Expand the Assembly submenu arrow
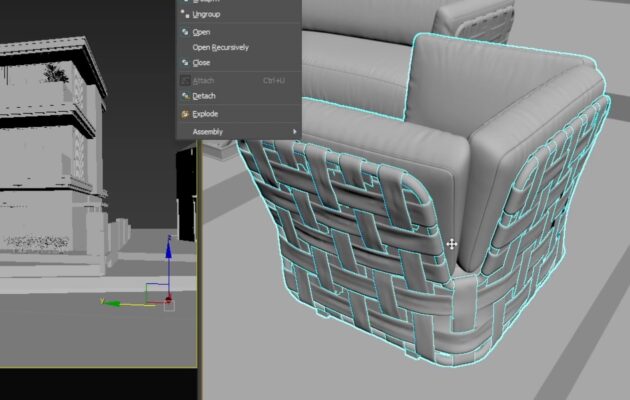Screen dimensions: 630x400 point(294,132)
